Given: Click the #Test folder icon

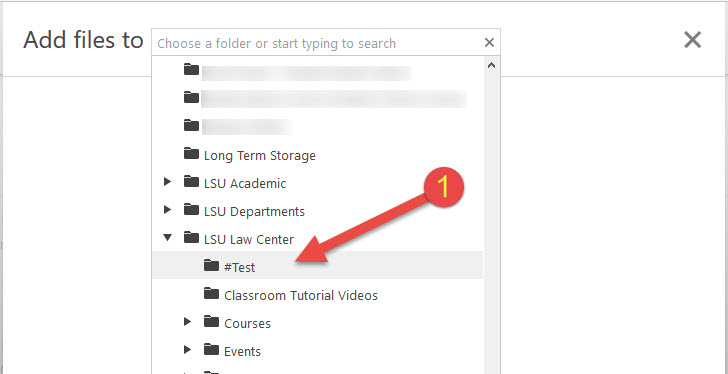Looking at the screenshot, I should point(211,265).
